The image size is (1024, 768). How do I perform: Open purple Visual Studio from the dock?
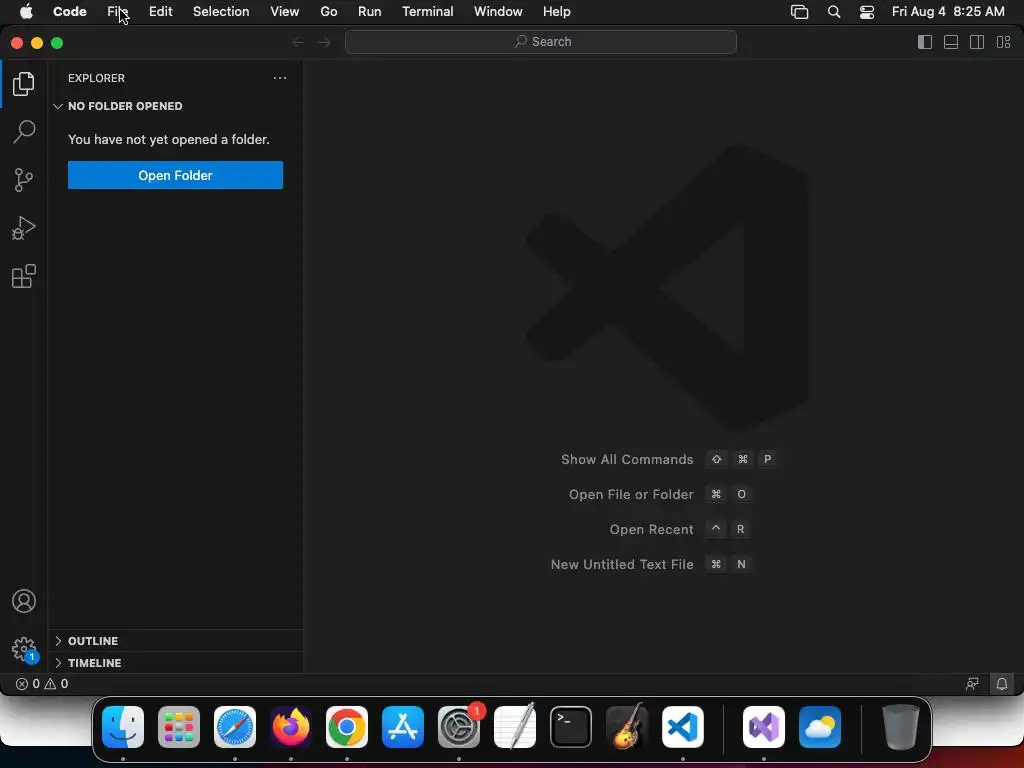(764, 727)
